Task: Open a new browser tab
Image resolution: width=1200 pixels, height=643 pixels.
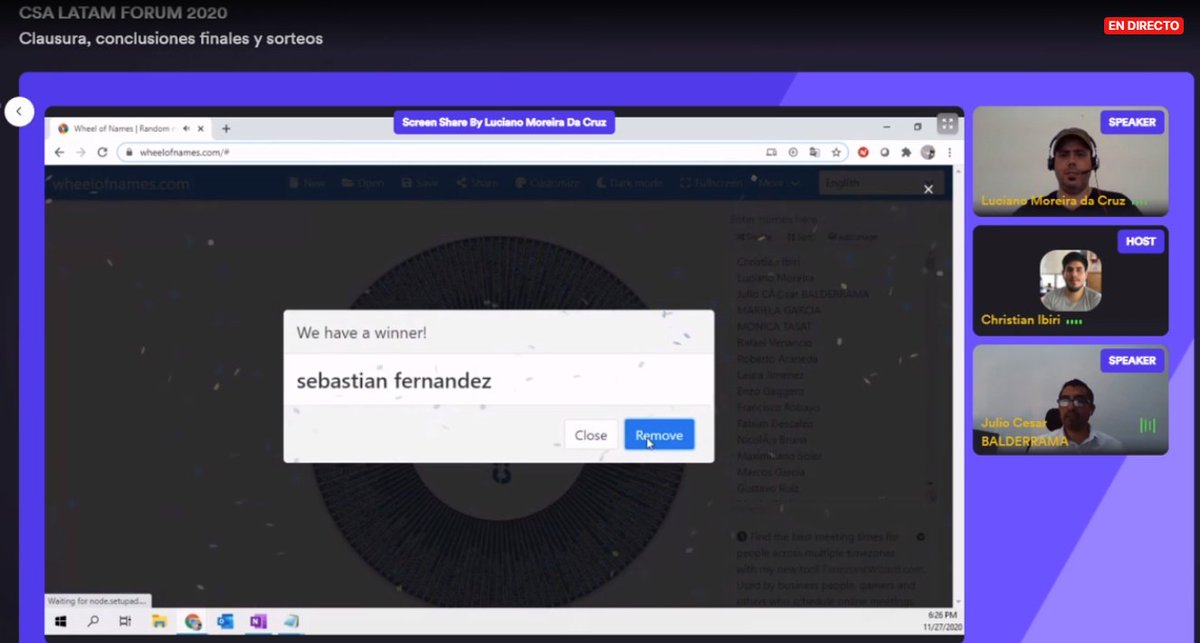Action: click(x=226, y=129)
